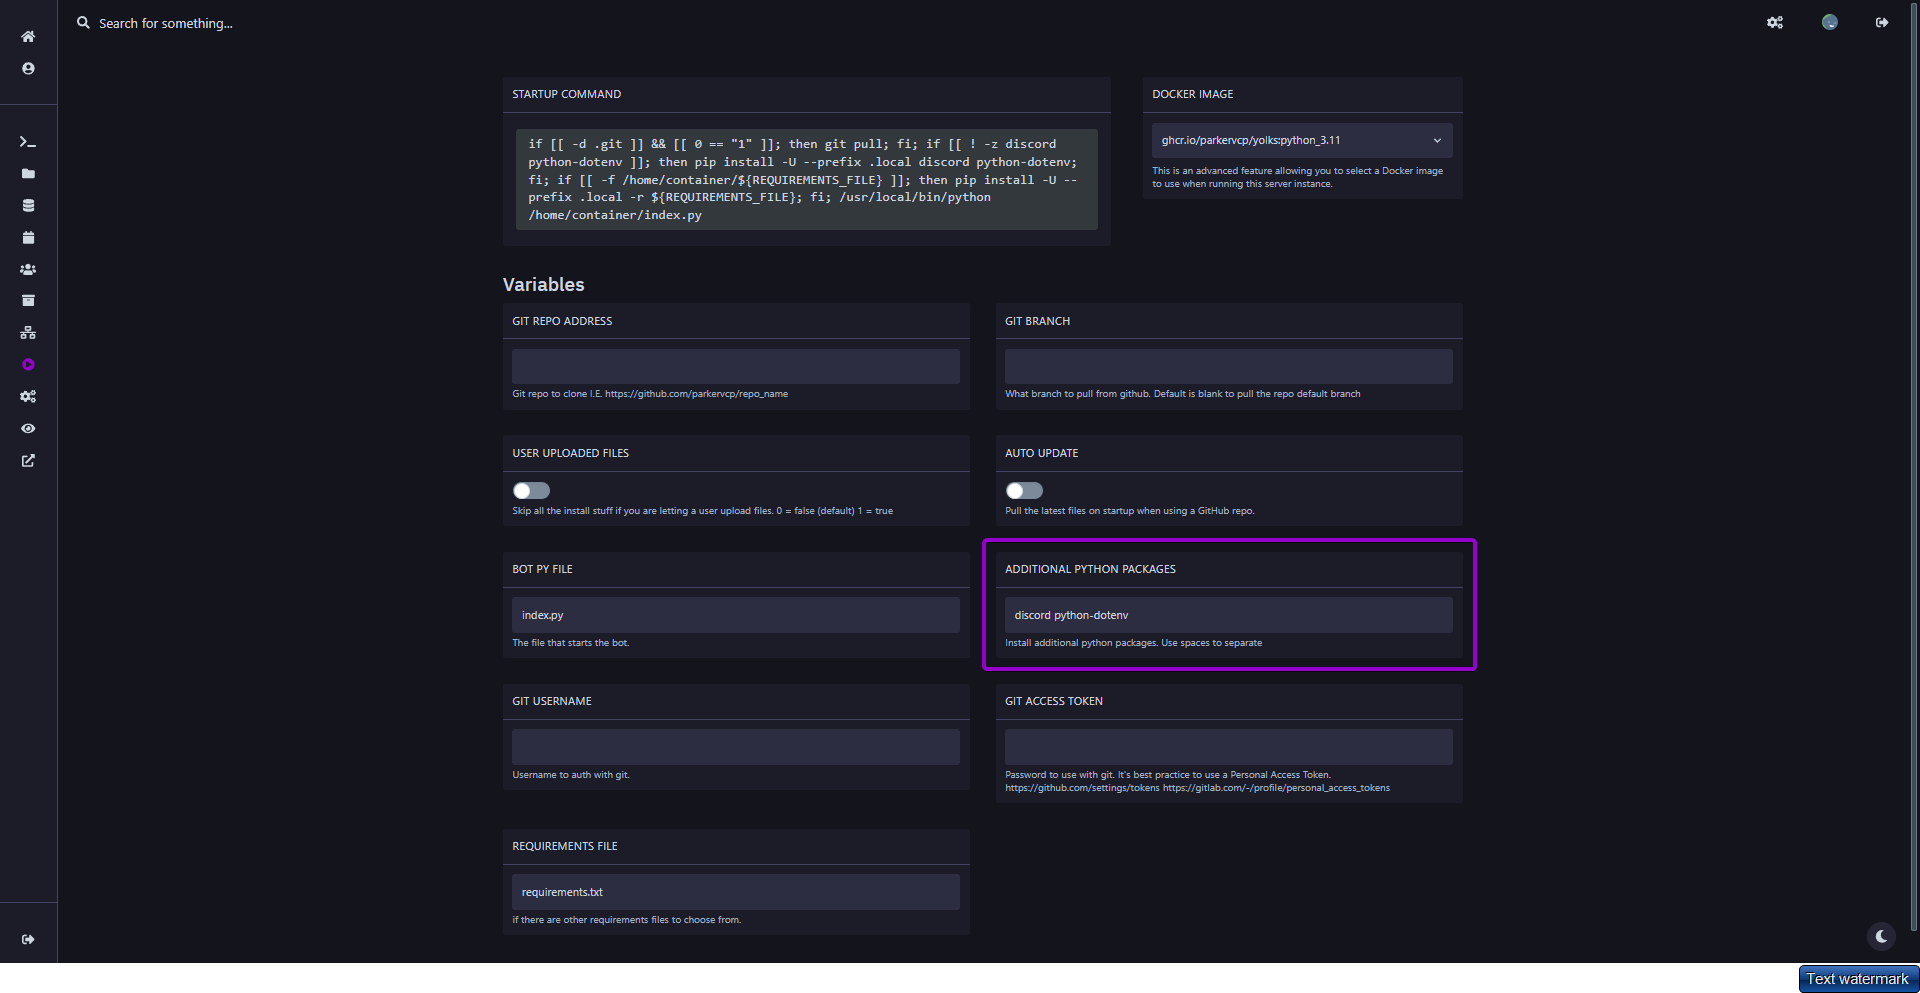Enable the Auto Update switch

click(1024, 491)
